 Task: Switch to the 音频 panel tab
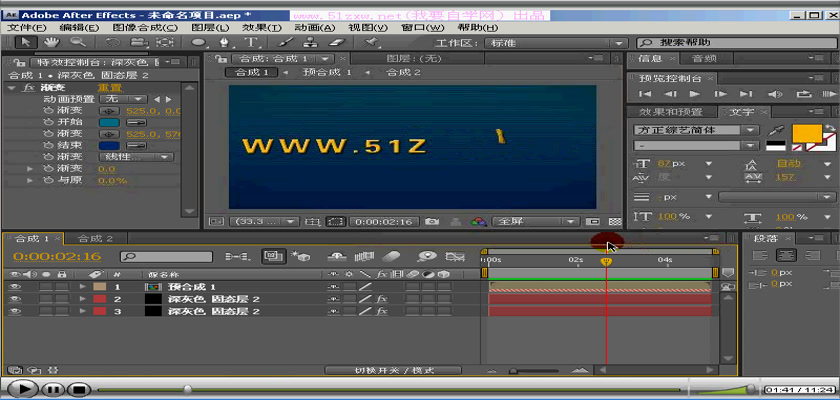(704, 58)
